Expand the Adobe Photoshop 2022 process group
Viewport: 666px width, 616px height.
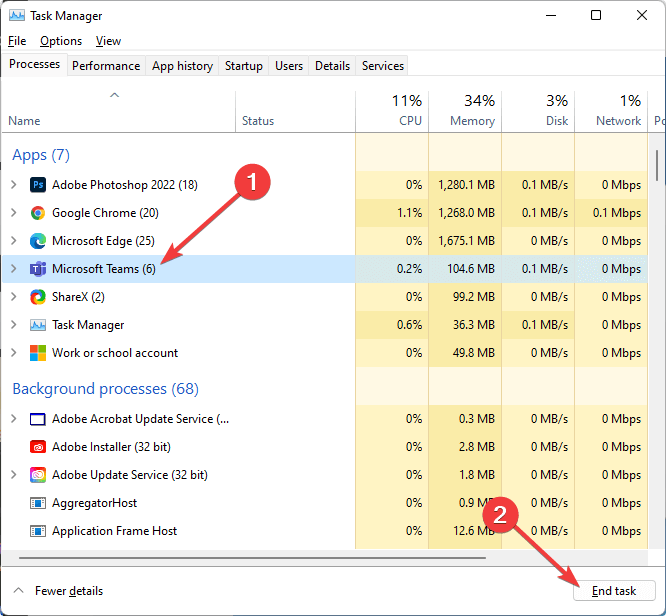click(x=14, y=185)
